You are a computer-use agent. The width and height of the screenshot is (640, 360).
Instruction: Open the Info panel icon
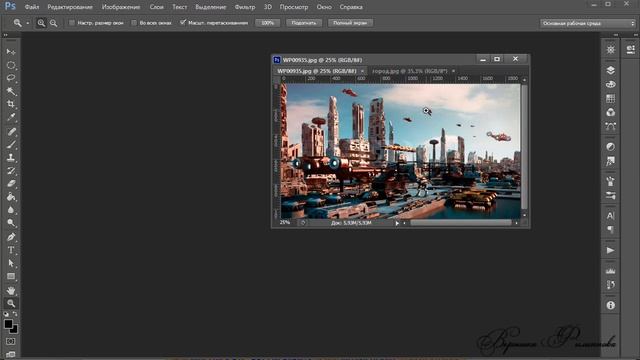pyautogui.click(x=611, y=305)
